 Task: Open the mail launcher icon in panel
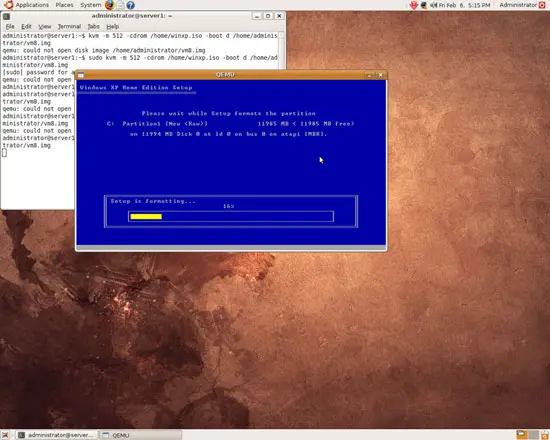(x=120, y=5)
